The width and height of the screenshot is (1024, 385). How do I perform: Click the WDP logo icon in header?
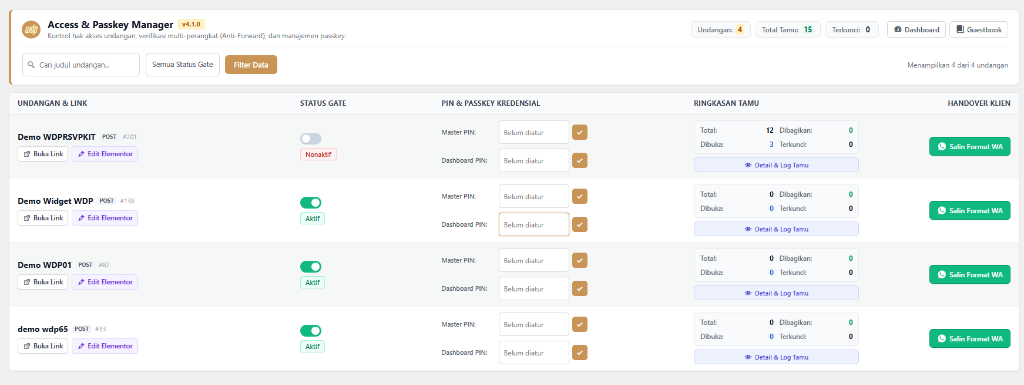click(31, 29)
